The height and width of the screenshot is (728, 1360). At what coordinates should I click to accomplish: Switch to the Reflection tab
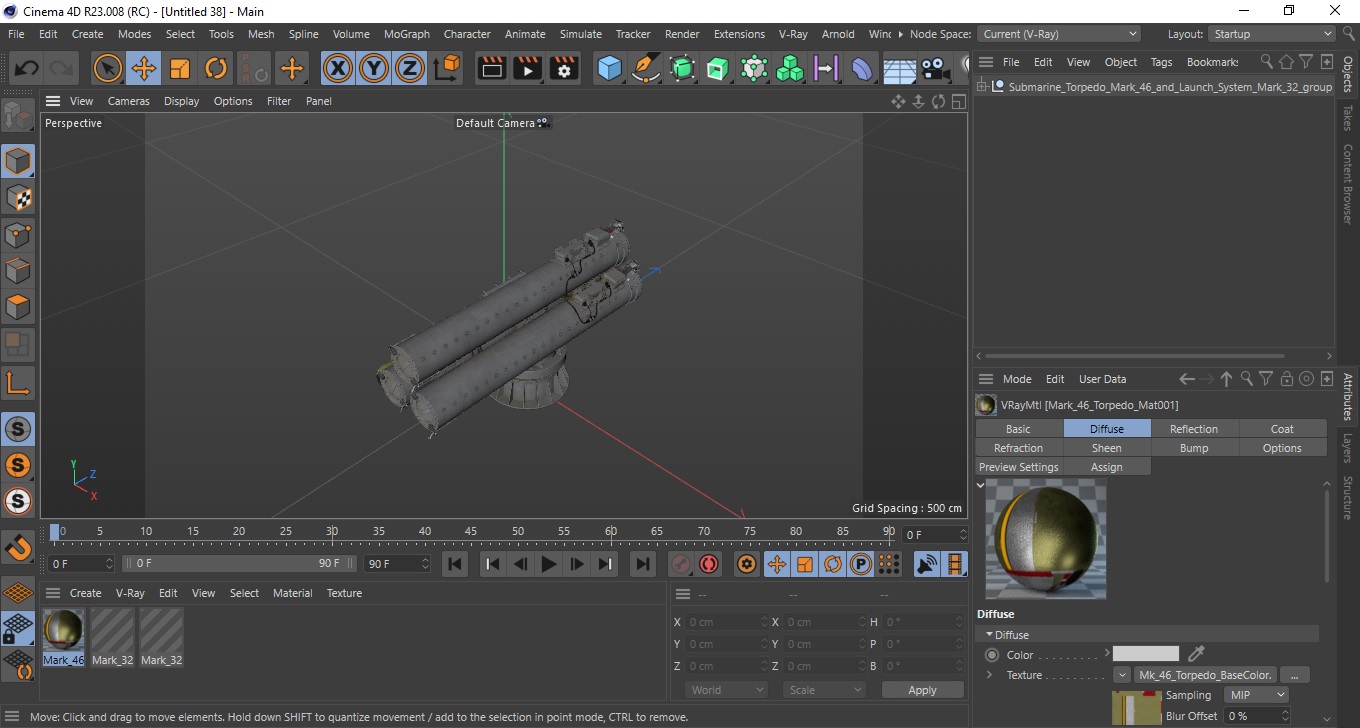click(x=1194, y=429)
